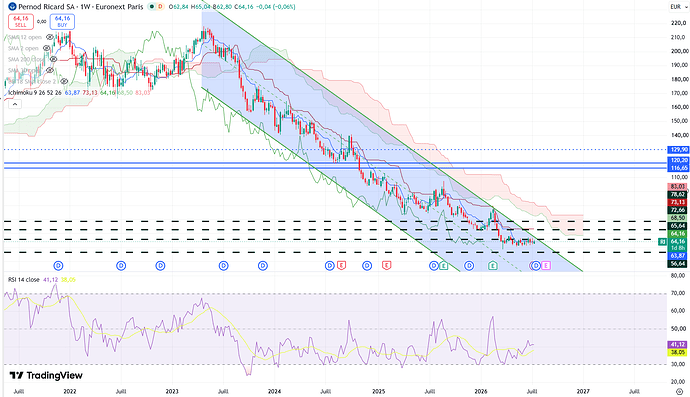Click the 70,00 RSI scale label

coord(679,293)
